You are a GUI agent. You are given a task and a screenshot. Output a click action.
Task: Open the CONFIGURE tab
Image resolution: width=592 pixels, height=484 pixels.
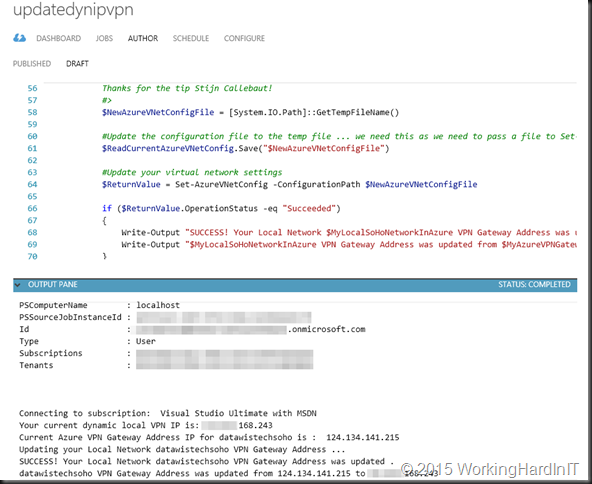coord(244,39)
